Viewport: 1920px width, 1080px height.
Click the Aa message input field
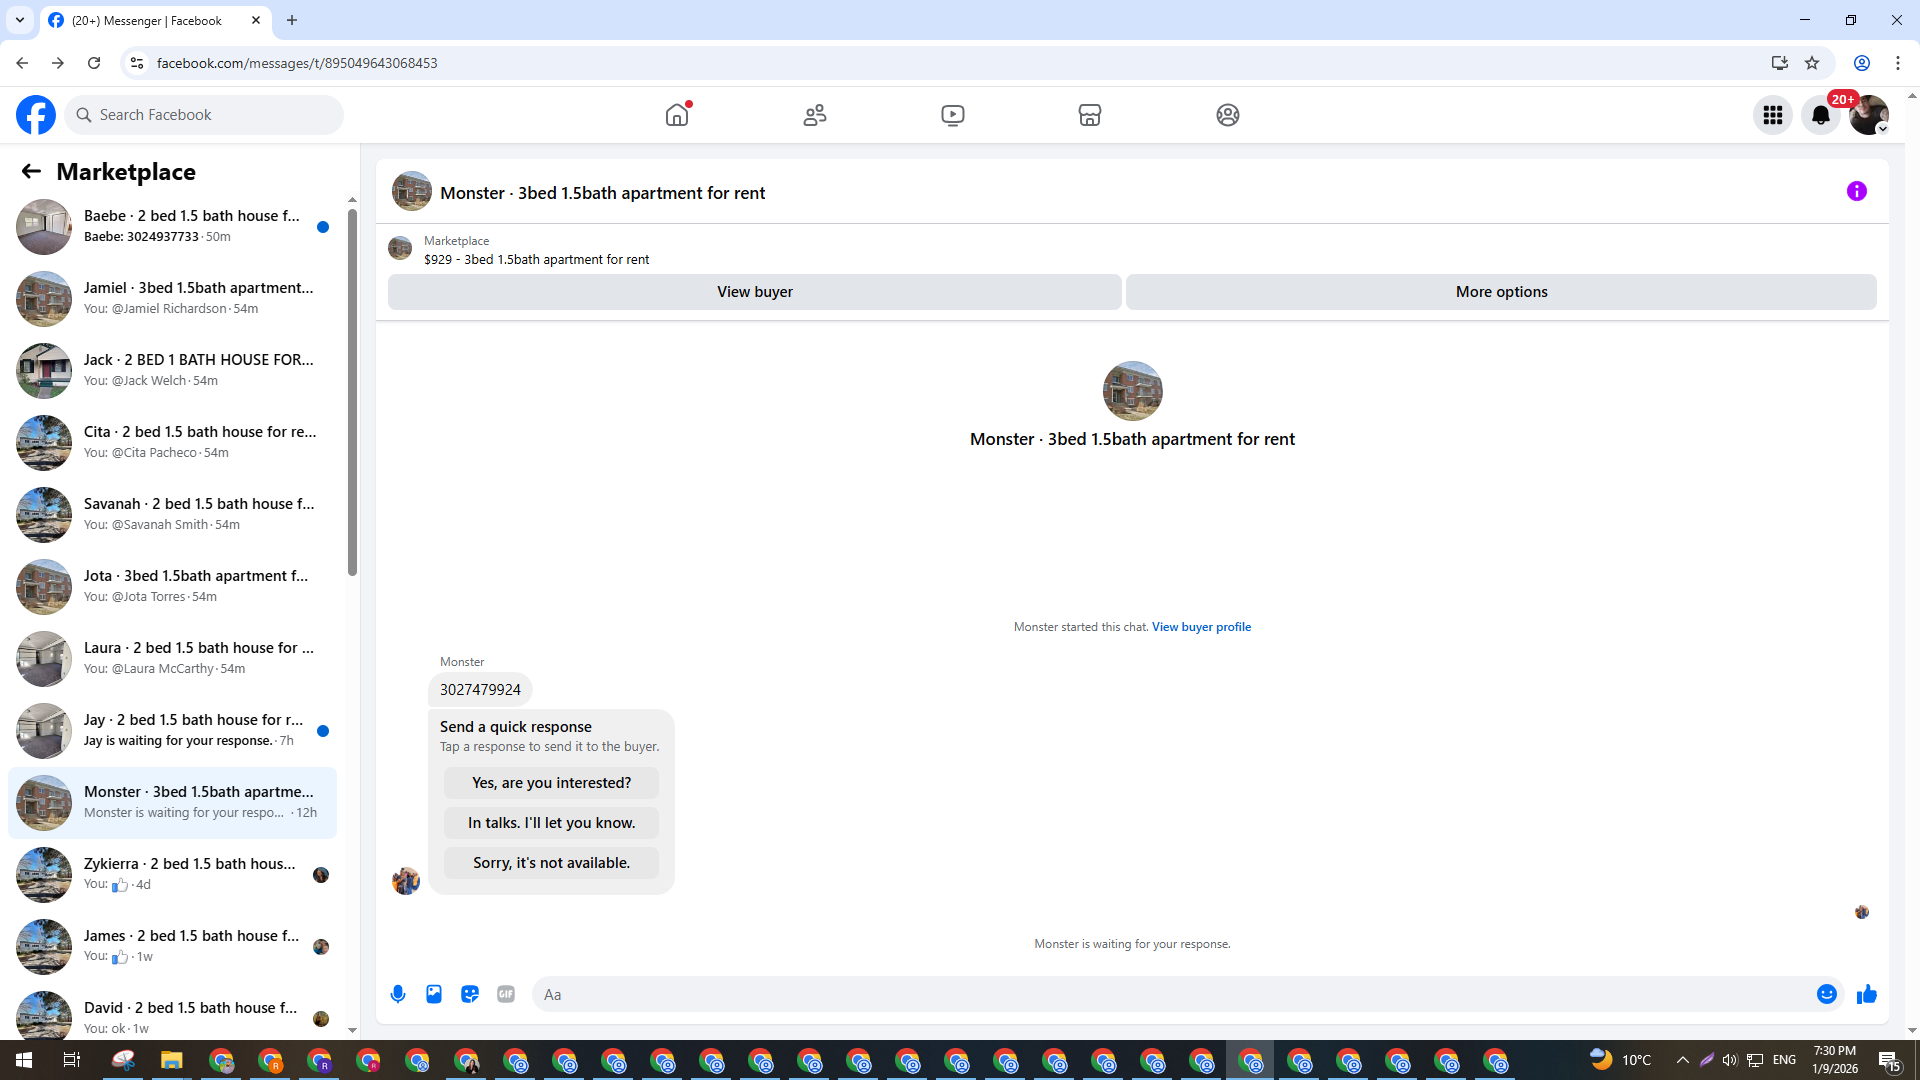[1170, 994]
